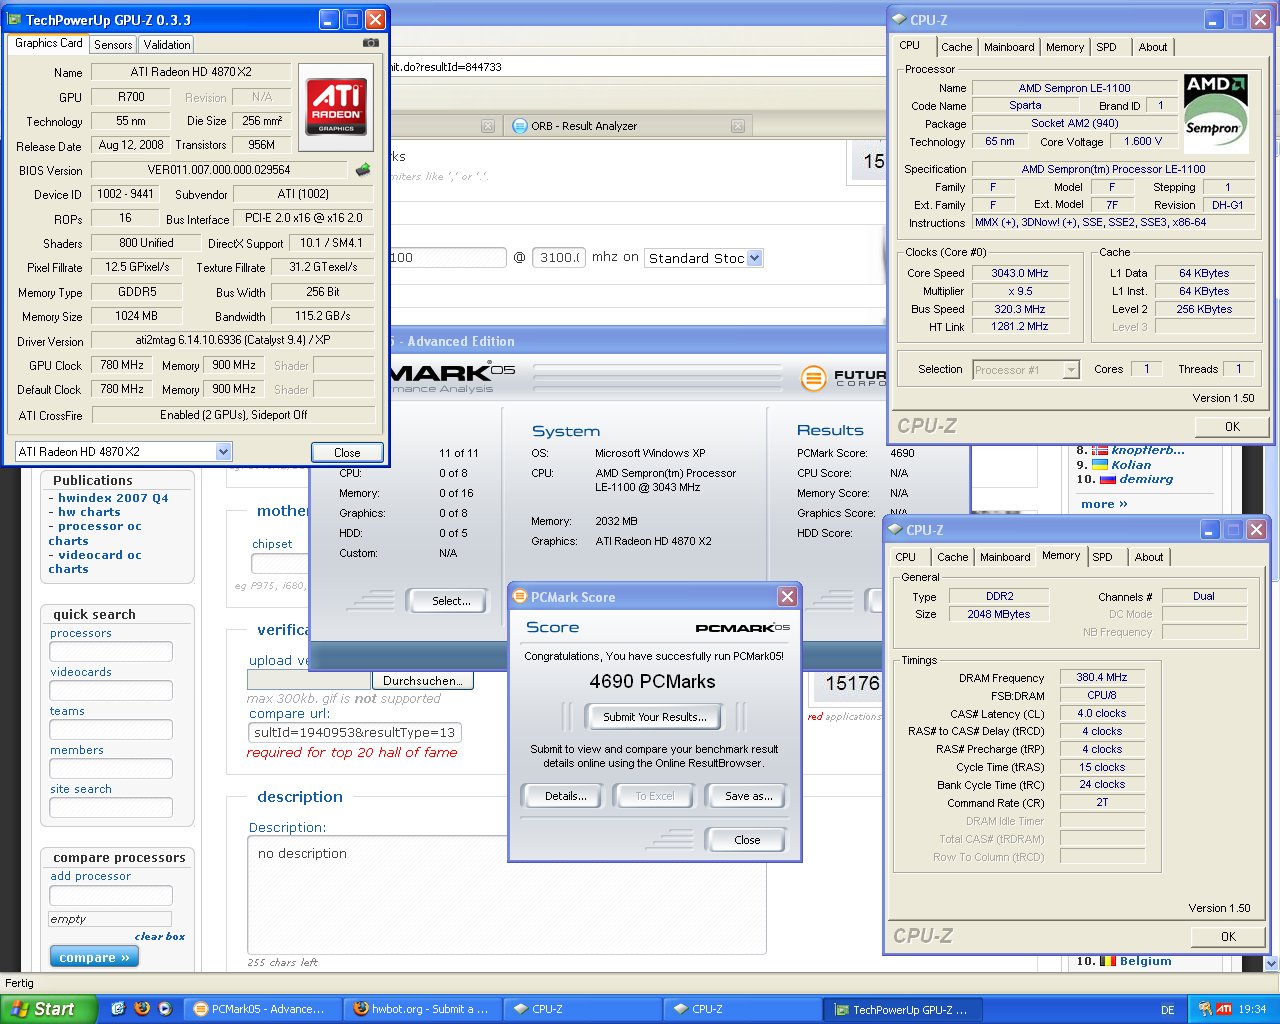Open SPD tab in bottom CPU-Z window
The width and height of the screenshot is (1280, 1024).
pos(1102,557)
